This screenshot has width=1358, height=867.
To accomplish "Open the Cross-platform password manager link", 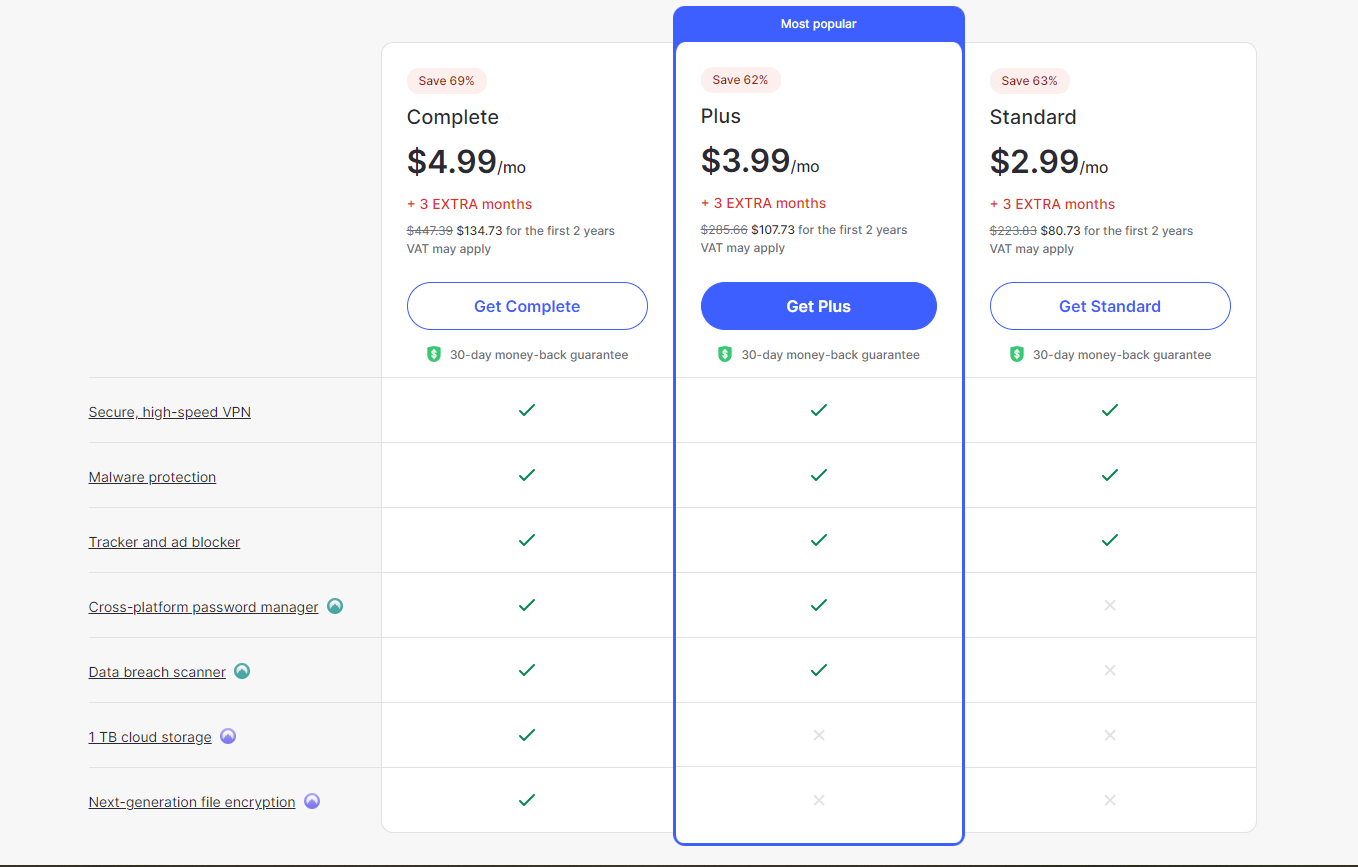I will (x=203, y=607).
